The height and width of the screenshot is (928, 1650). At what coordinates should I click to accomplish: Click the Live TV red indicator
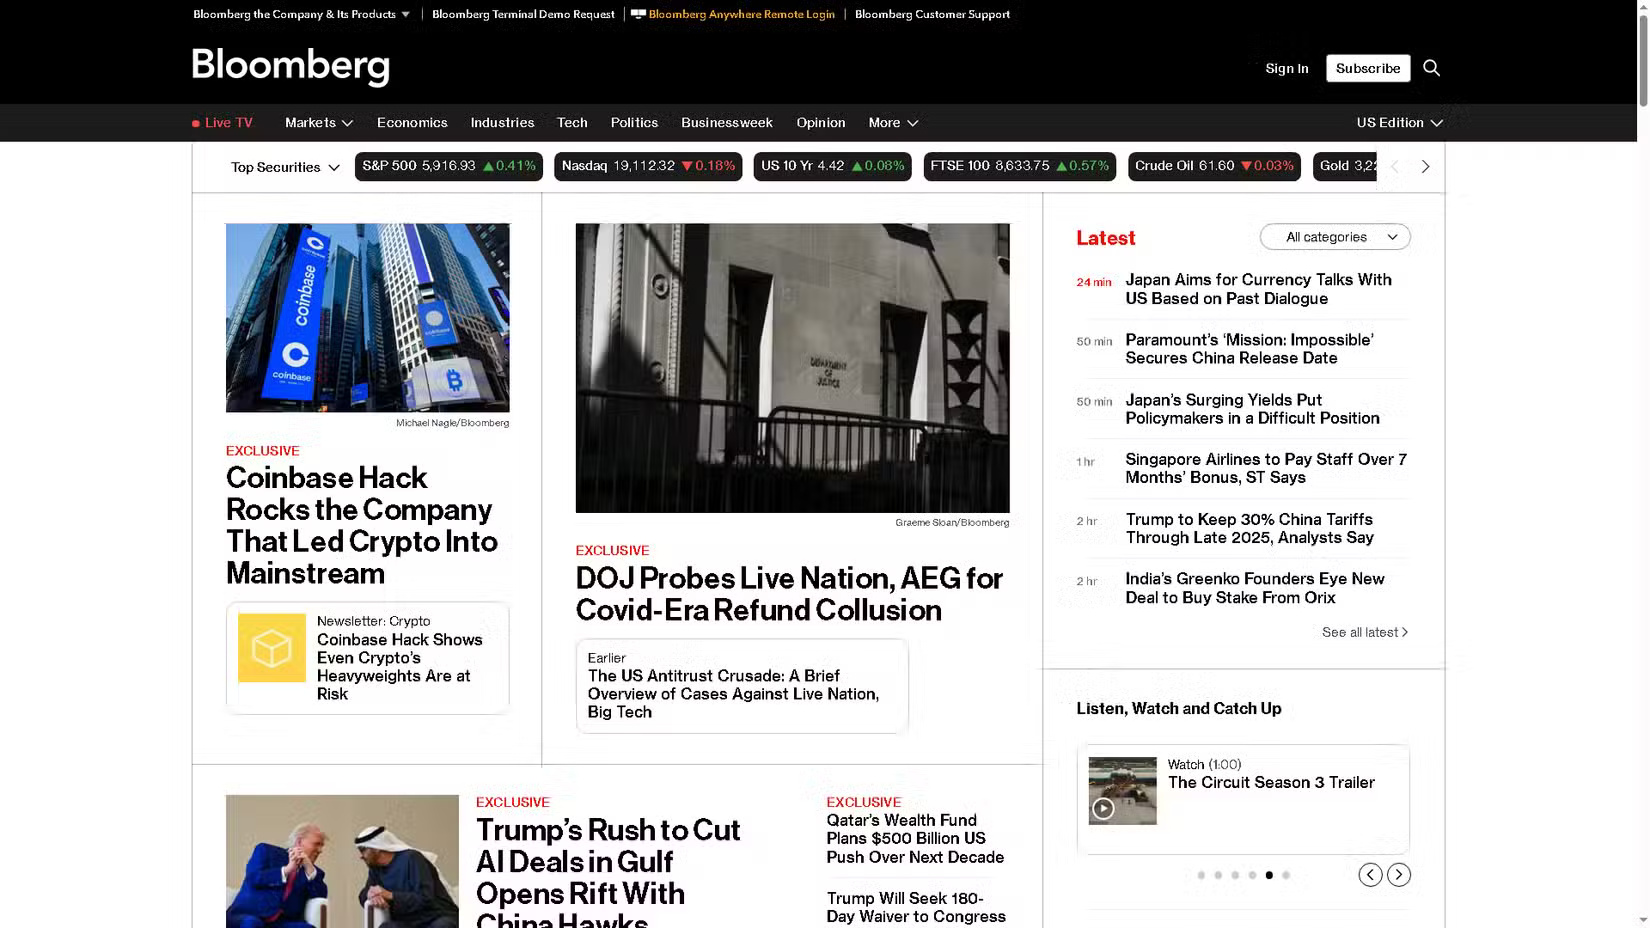(x=194, y=122)
